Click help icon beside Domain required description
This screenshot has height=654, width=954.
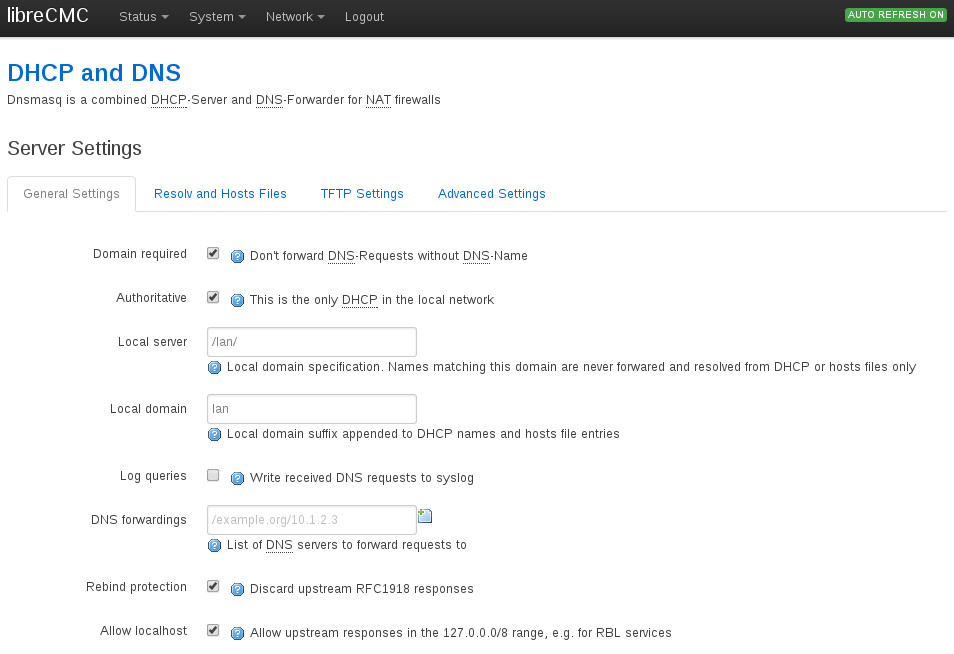point(237,256)
